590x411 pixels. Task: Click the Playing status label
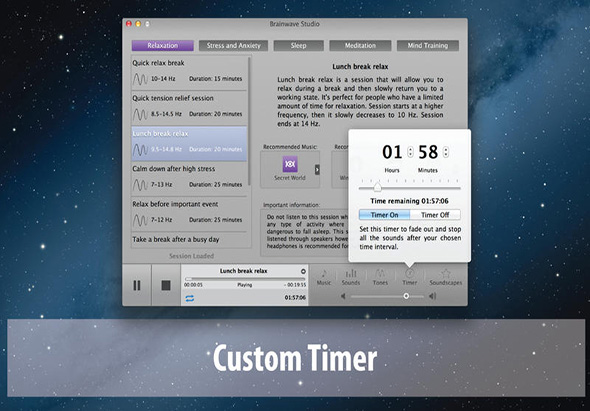(x=245, y=285)
